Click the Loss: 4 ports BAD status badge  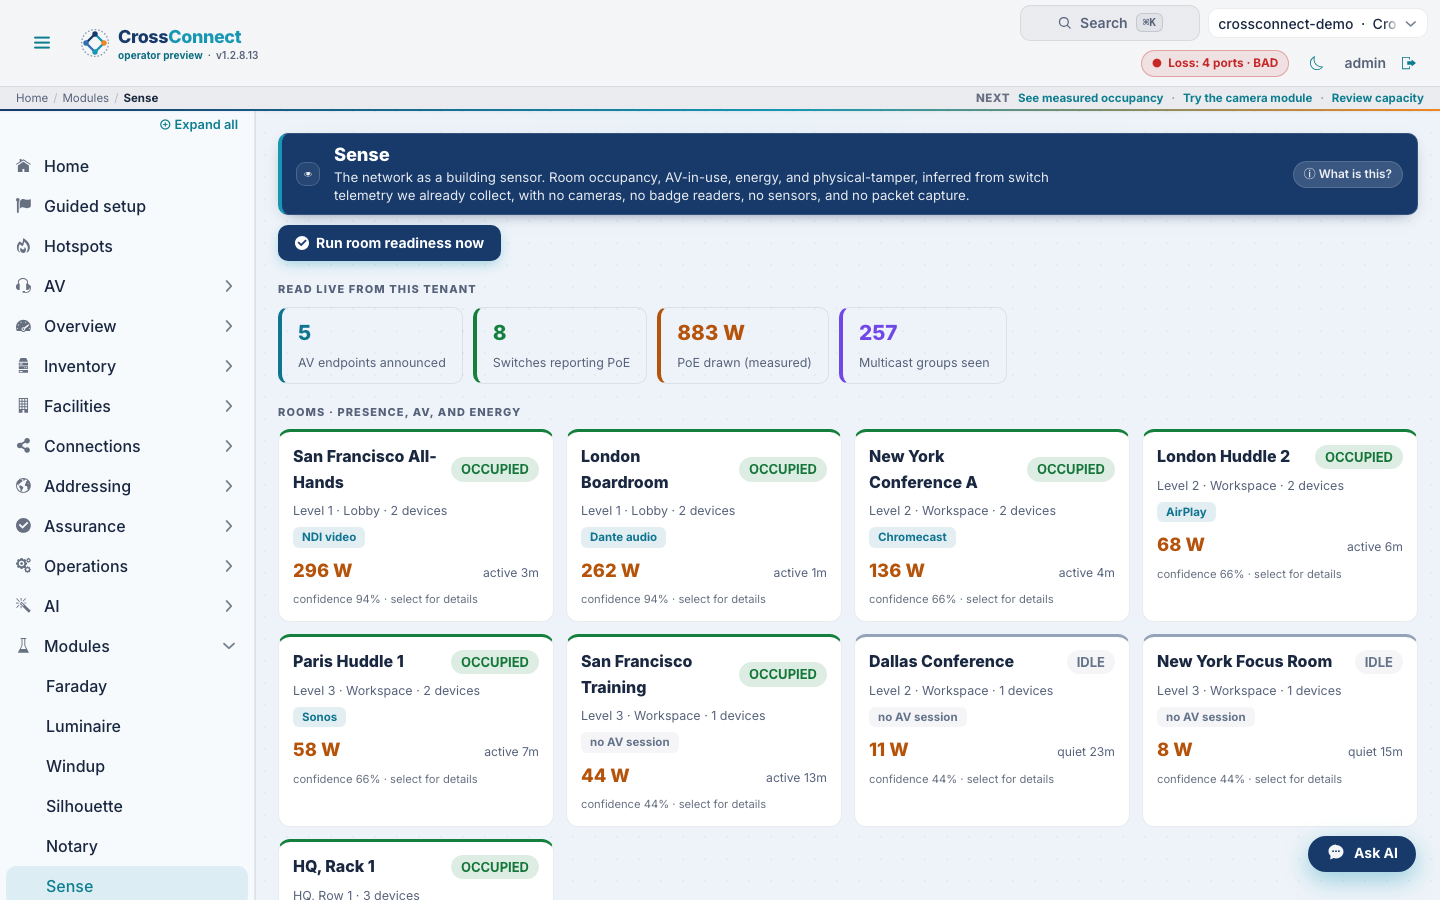(1215, 63)
